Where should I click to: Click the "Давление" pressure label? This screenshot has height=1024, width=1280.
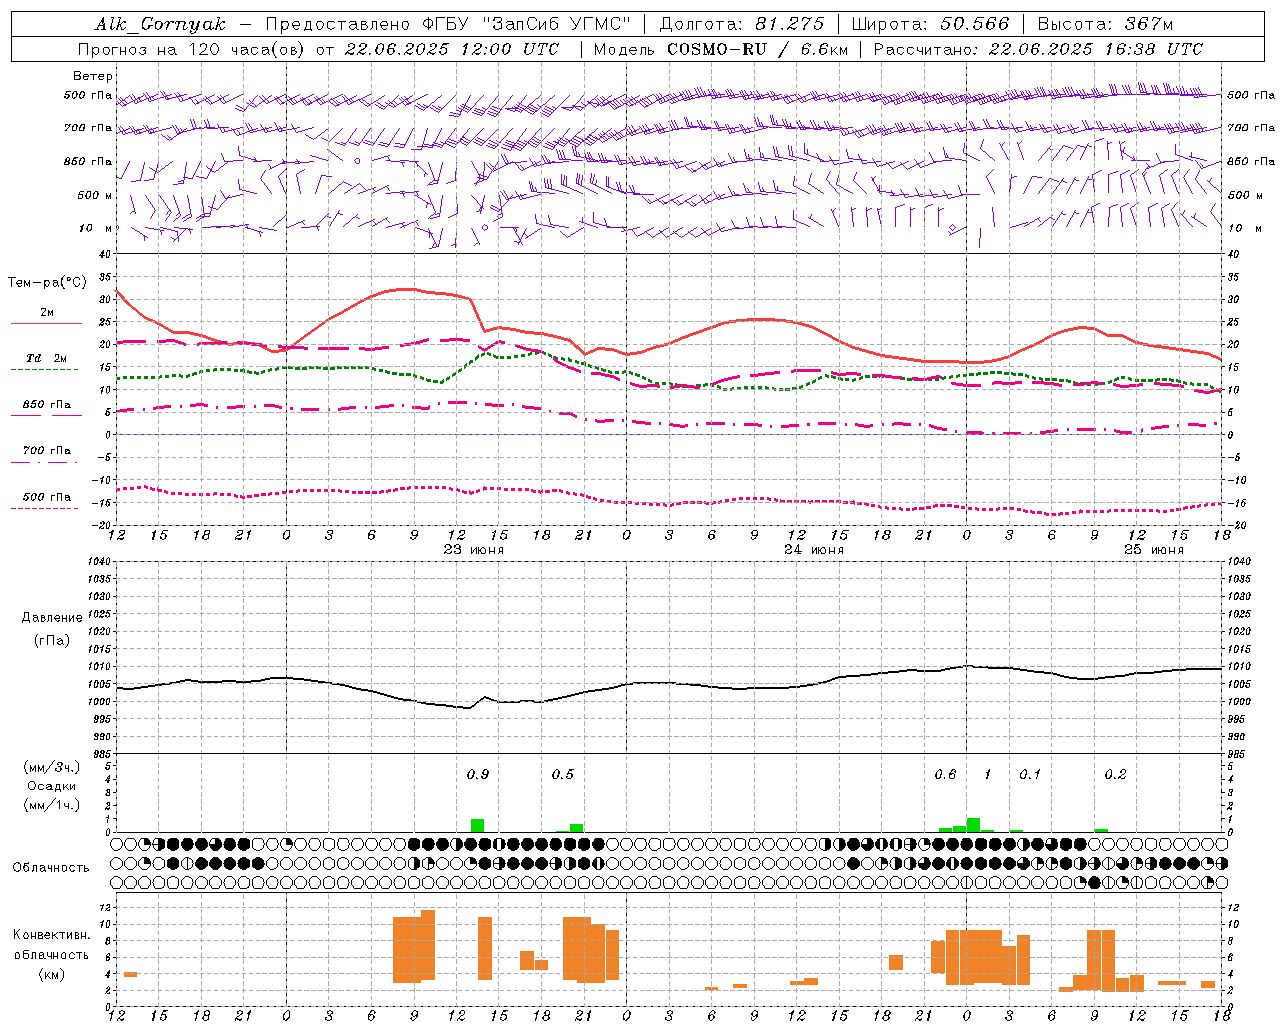[x=52, y=618]
